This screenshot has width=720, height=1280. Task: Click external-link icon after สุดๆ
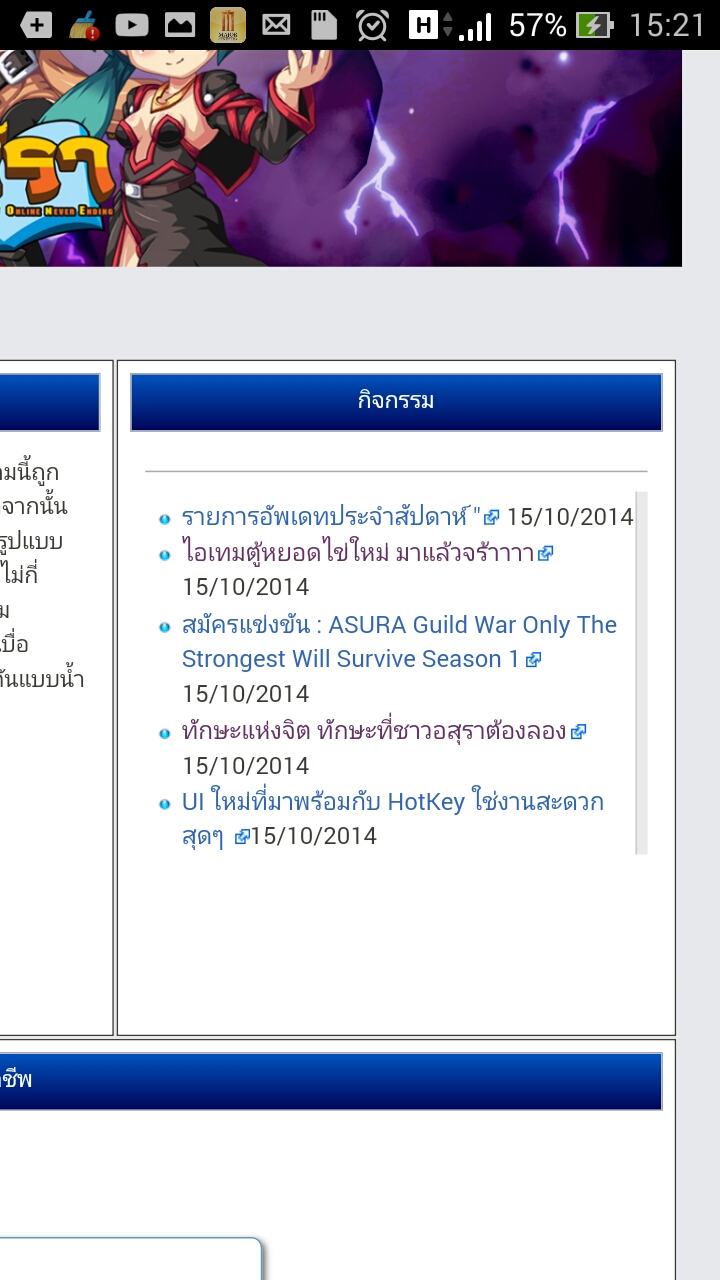coord(241,837)
